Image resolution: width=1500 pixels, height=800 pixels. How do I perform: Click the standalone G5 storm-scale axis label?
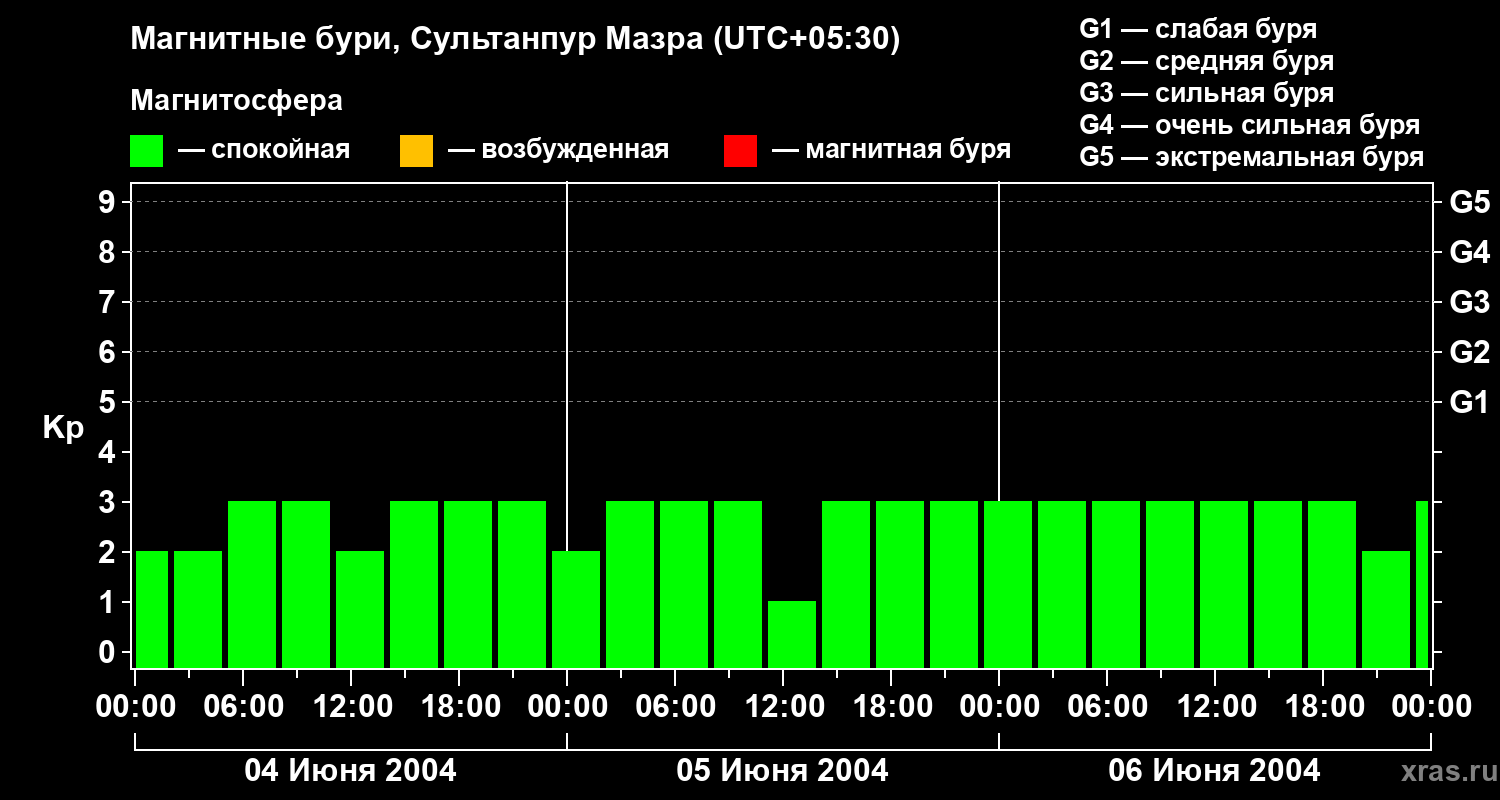point(1470,202)
